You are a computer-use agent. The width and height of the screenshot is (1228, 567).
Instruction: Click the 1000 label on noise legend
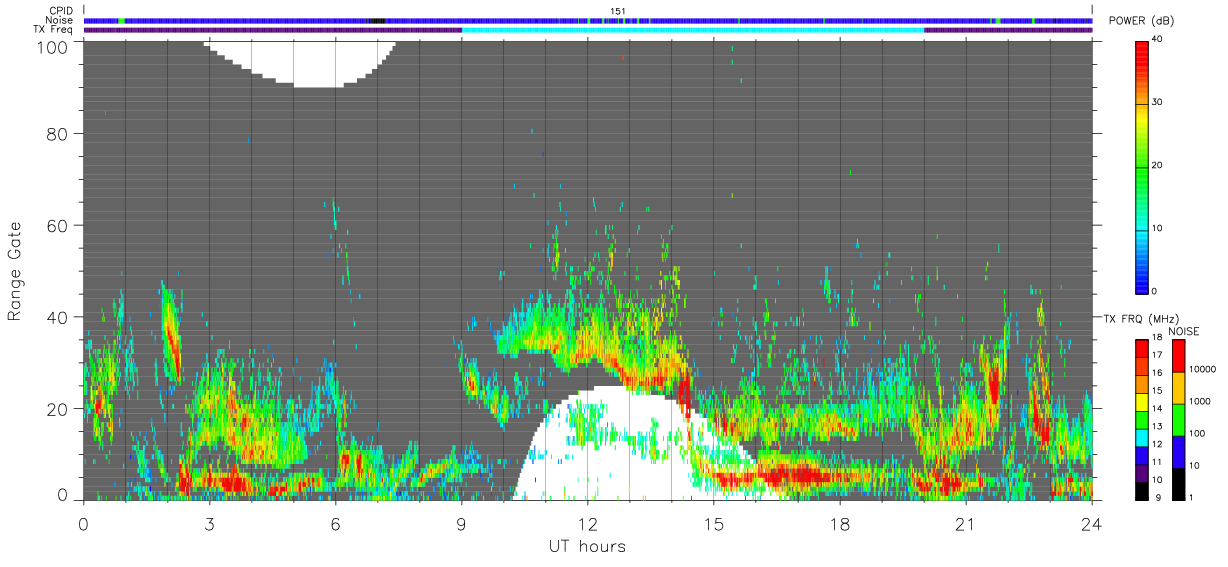(x=1200, y=402)
